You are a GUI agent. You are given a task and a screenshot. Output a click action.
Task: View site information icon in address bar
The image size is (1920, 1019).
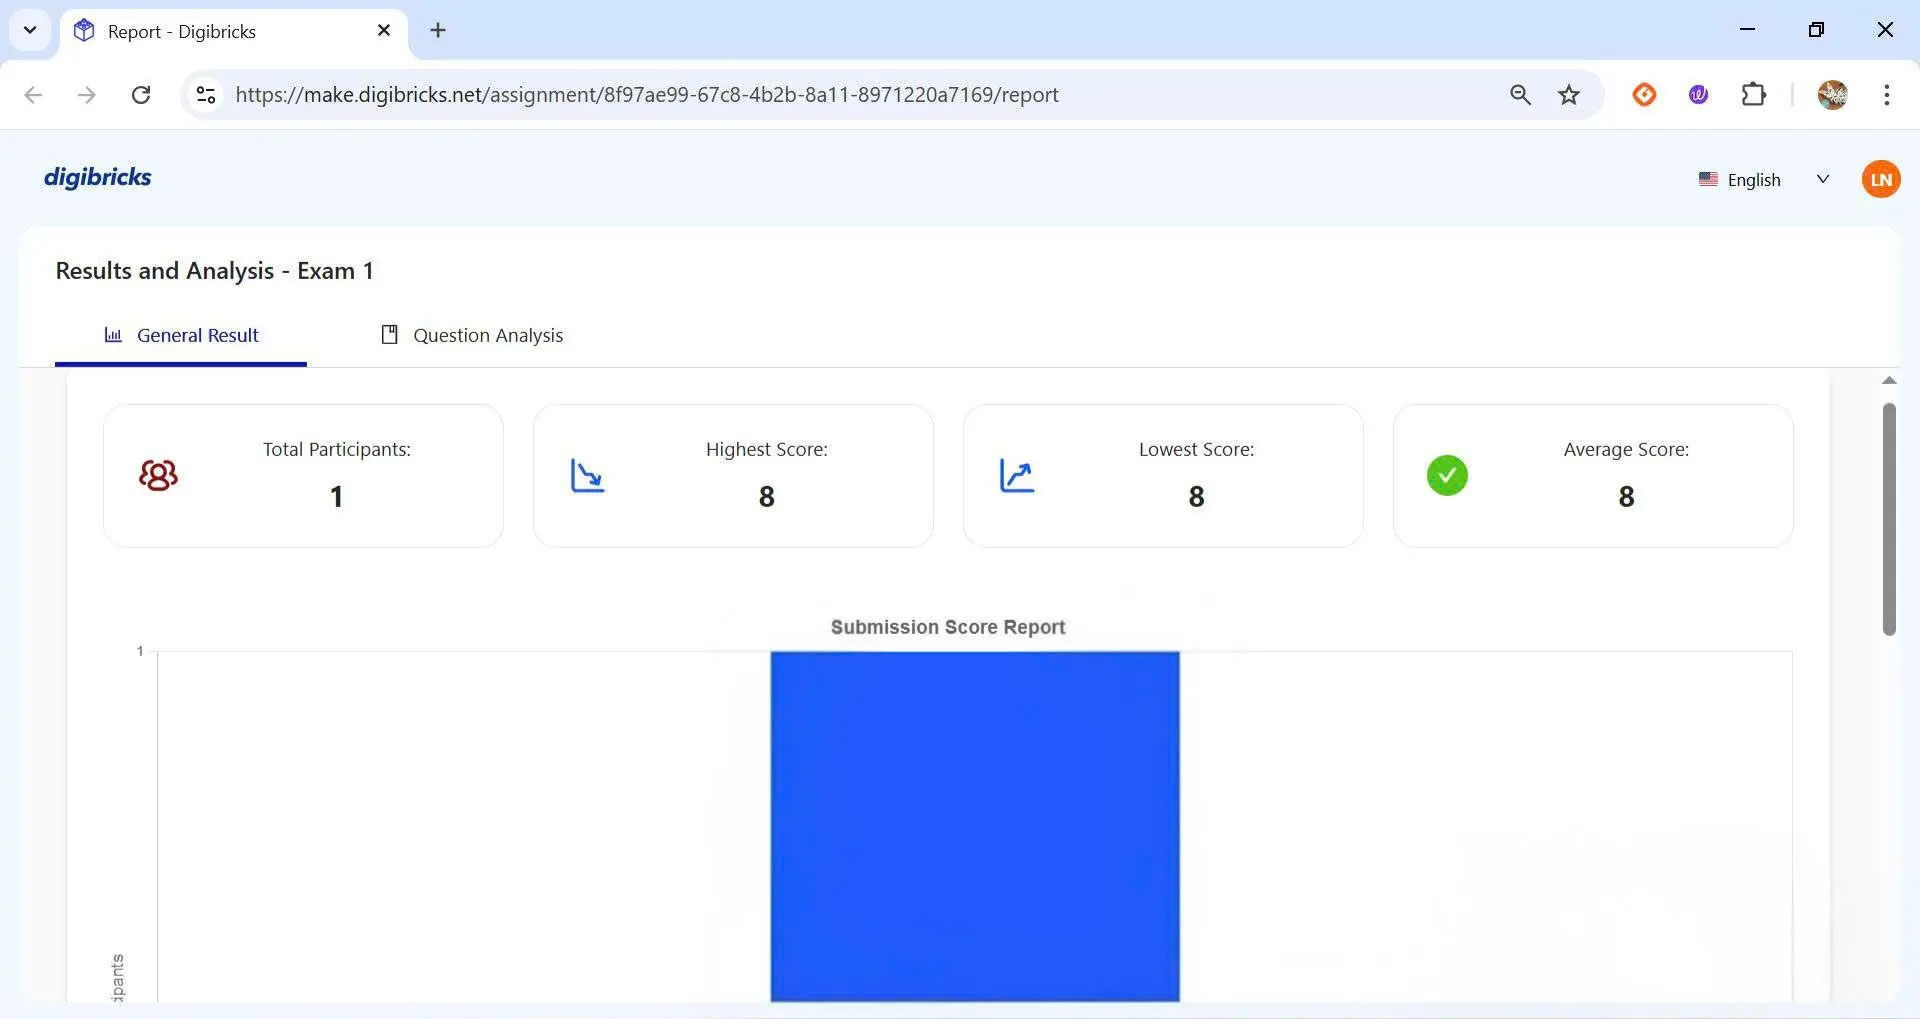click(x=206, y=95)
